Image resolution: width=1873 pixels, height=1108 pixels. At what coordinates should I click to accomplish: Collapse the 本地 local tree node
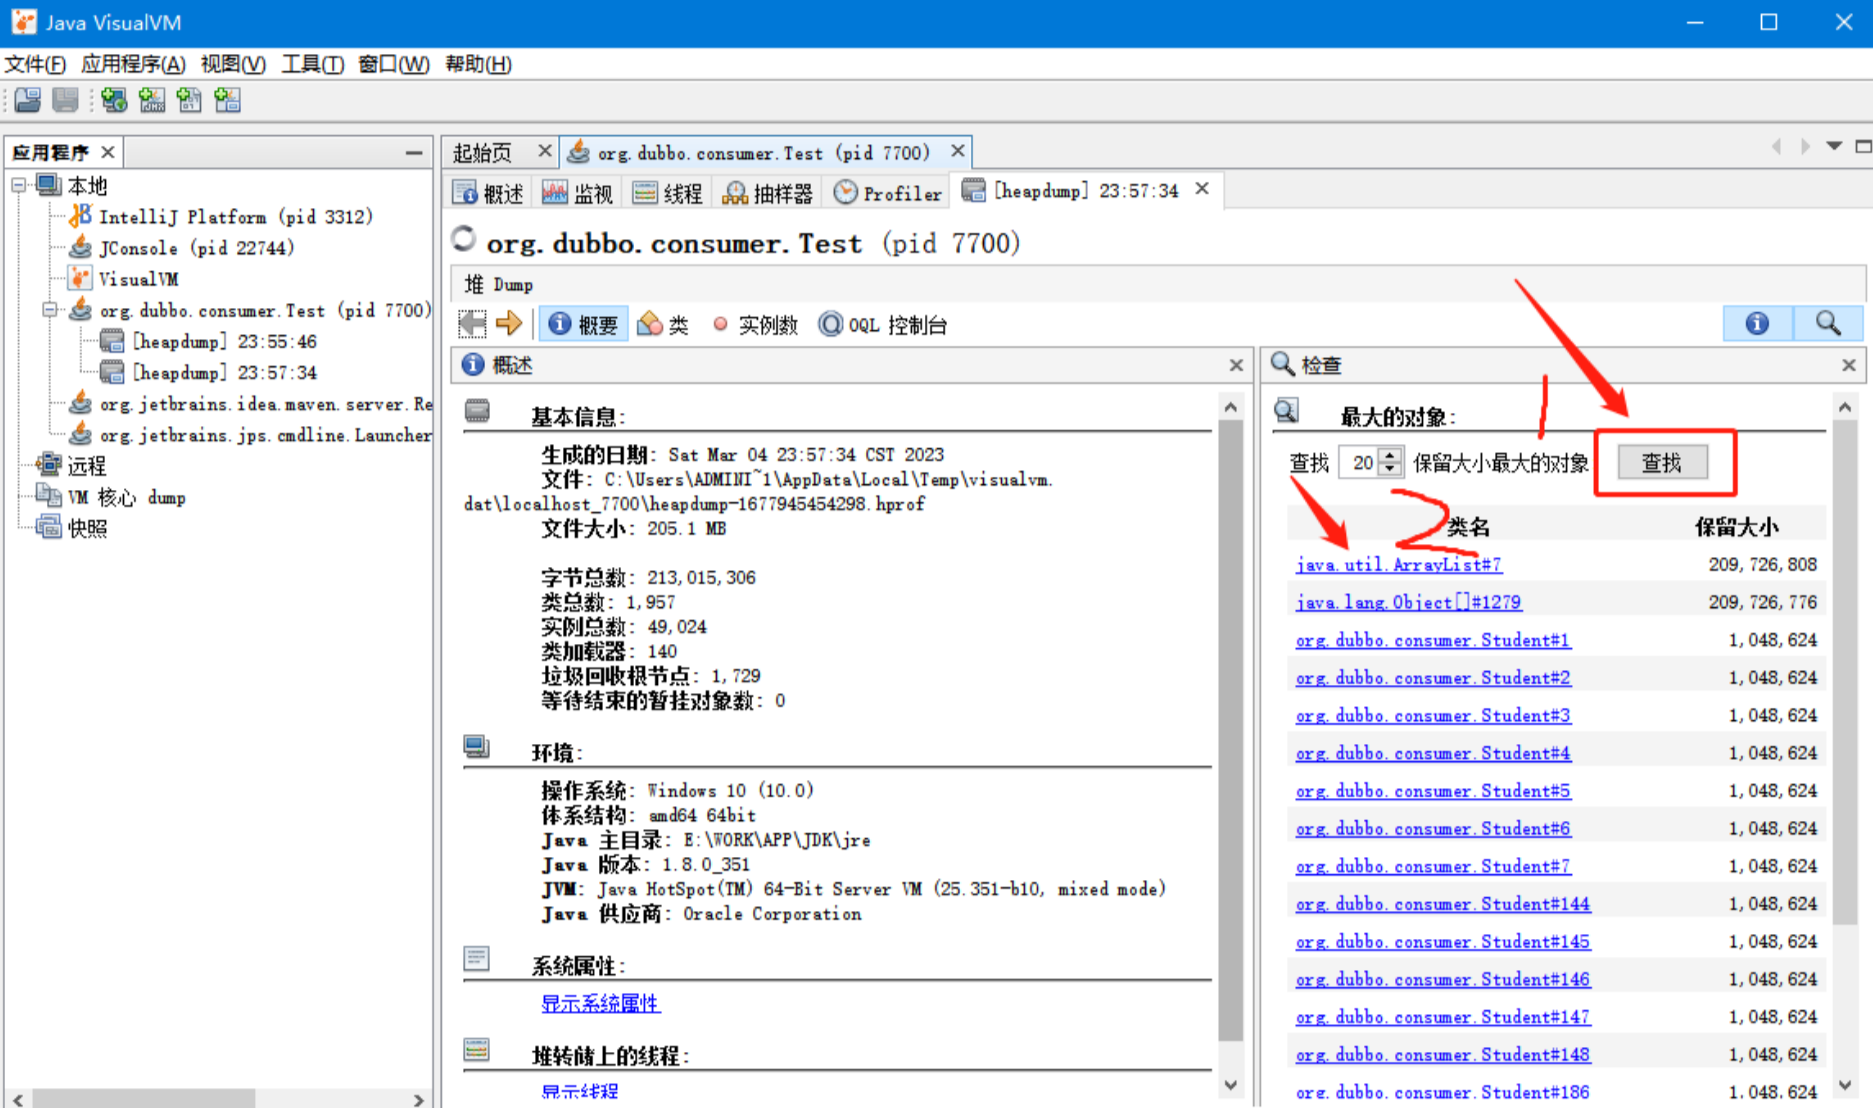point(18,185)
